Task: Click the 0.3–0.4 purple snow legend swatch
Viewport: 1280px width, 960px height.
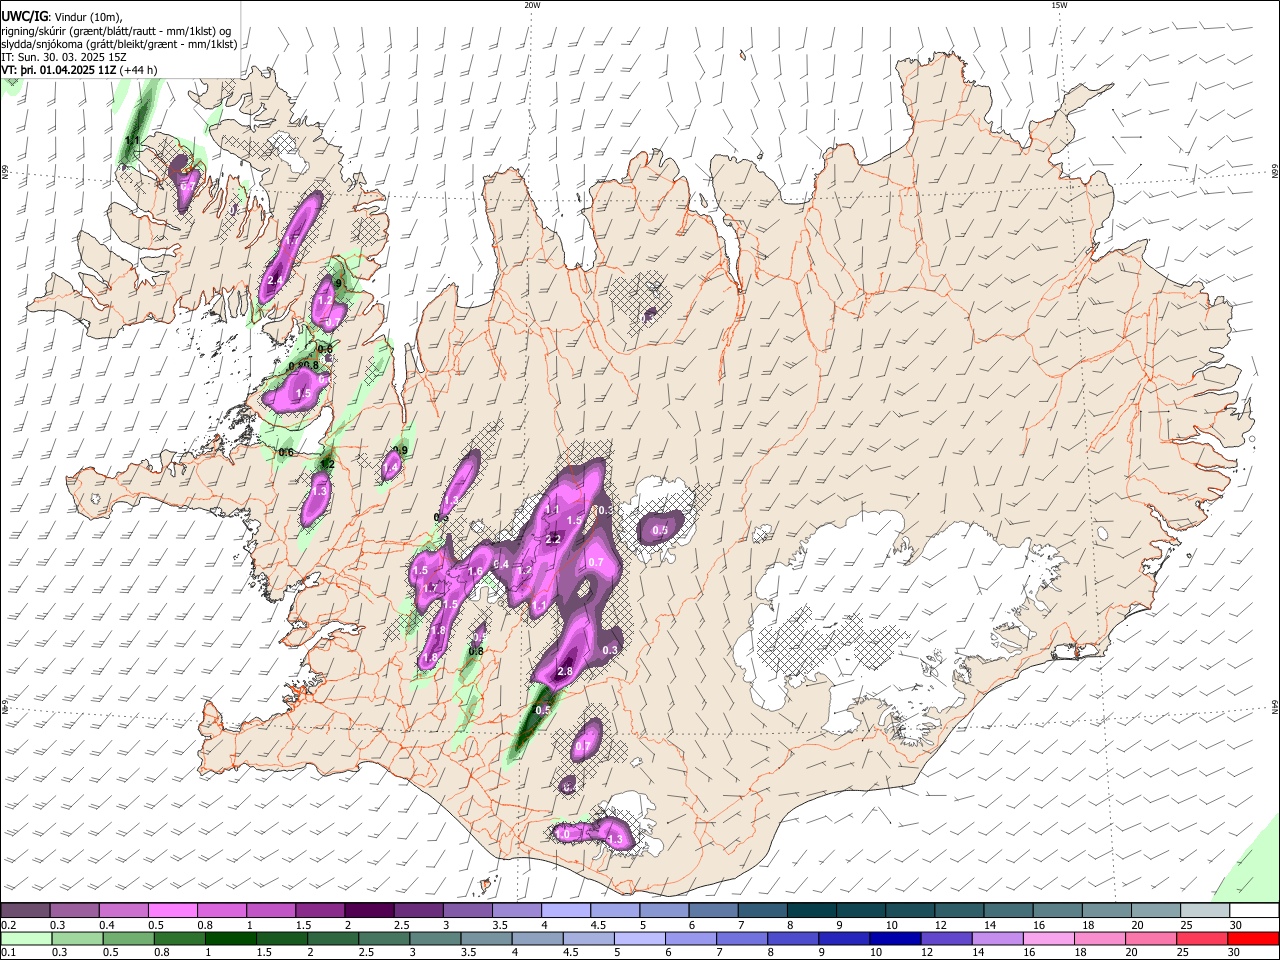Action: pyautogui.click(x=75, y=910)
